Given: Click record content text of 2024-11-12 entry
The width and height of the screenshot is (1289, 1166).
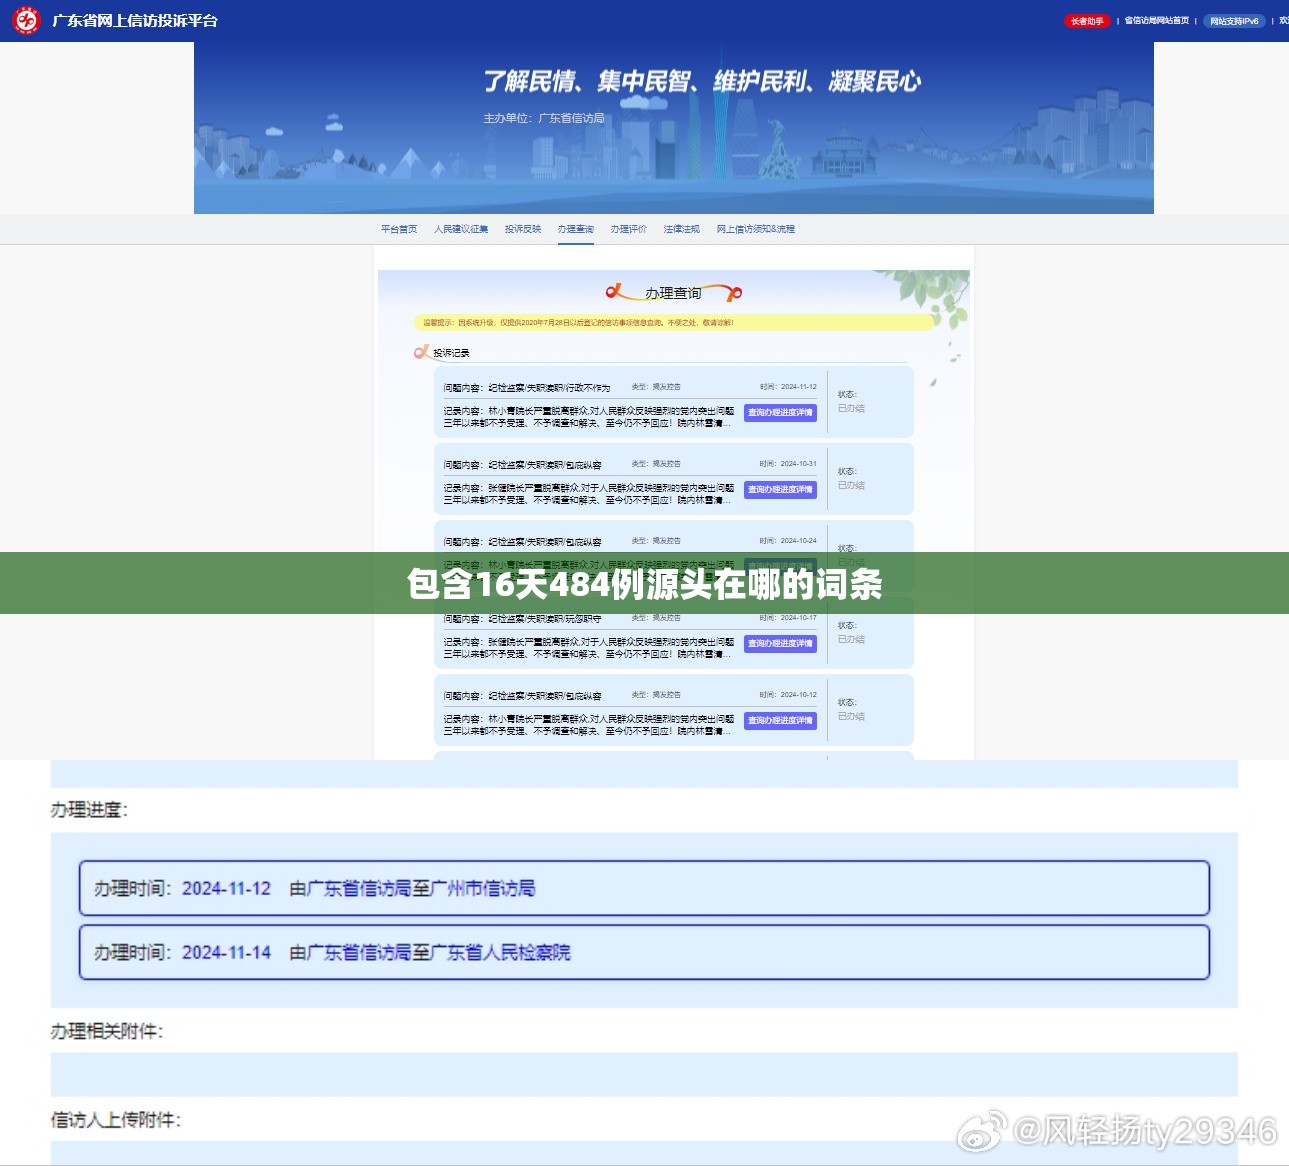Looking at the screenshot, I should pos(589,417).
